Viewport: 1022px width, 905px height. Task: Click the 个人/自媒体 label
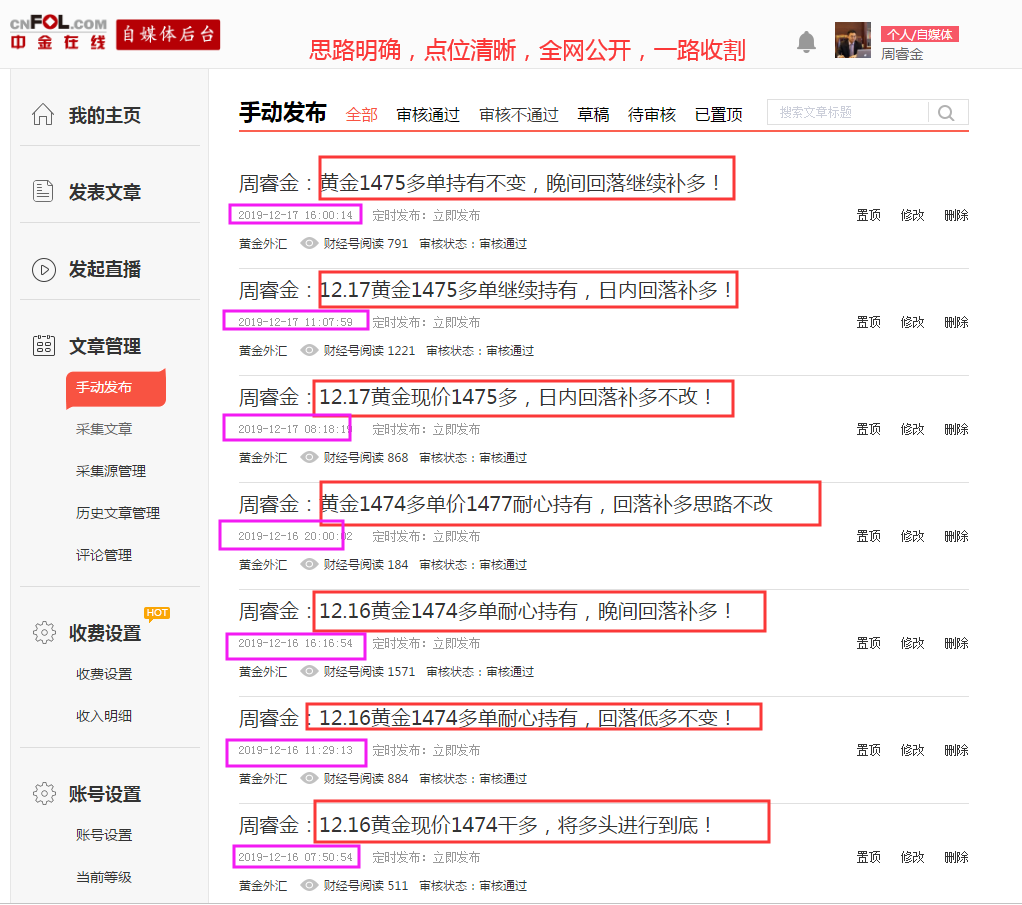click(920, 35)
